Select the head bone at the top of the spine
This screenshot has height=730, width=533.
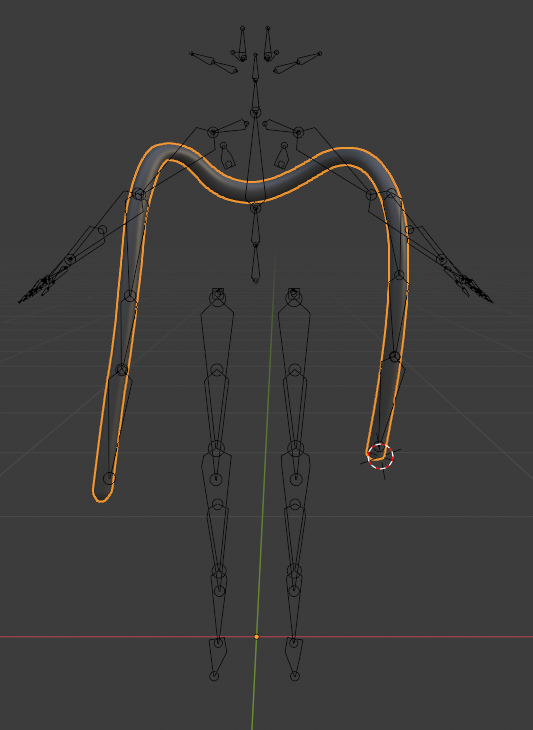tap(255, 68)
